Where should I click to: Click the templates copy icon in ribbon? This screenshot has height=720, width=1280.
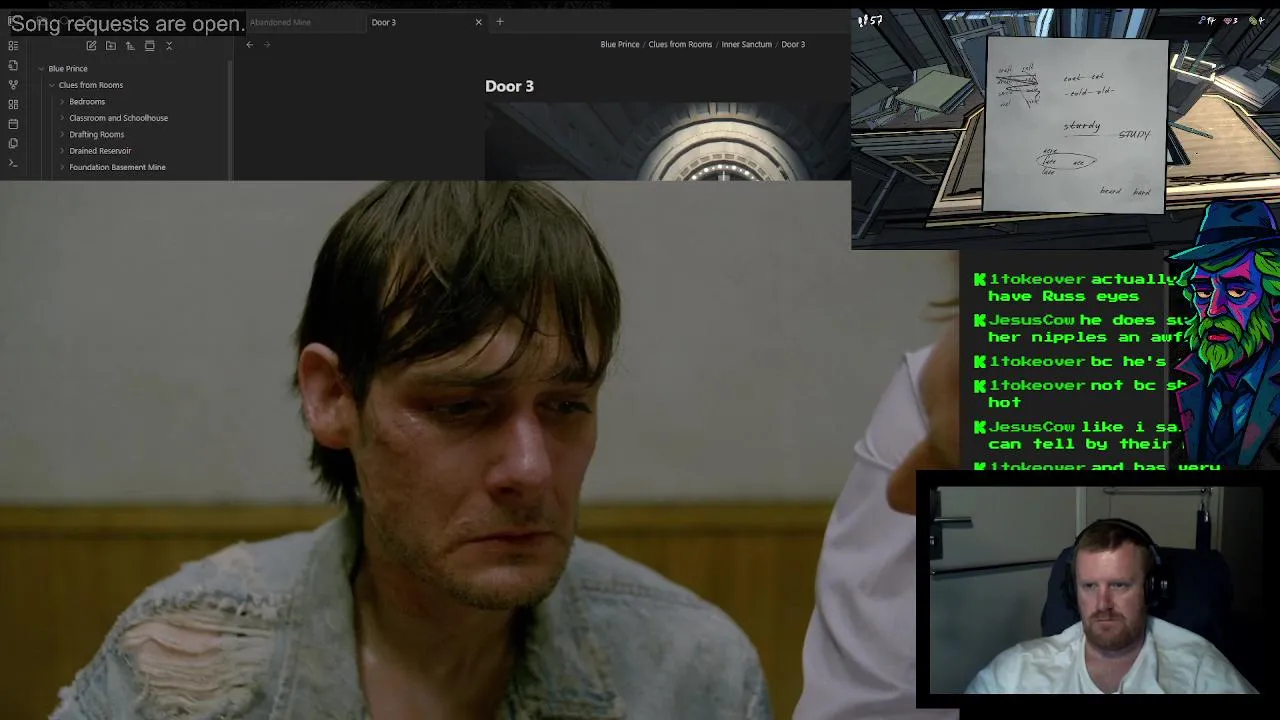coord(13,143)
